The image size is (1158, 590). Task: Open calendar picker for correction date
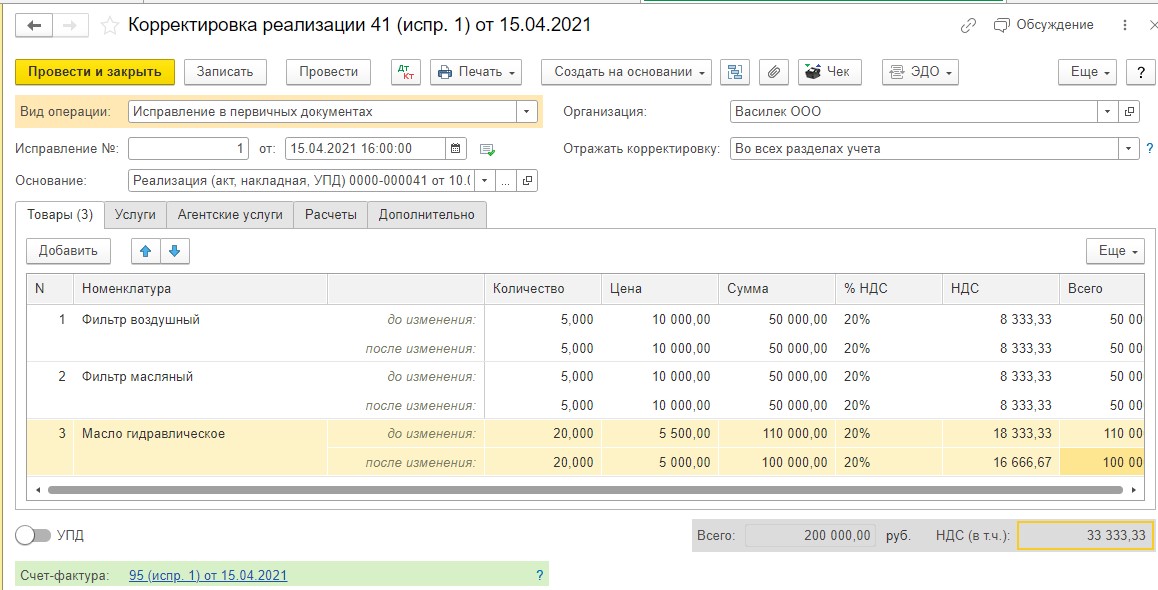[456, 148]
